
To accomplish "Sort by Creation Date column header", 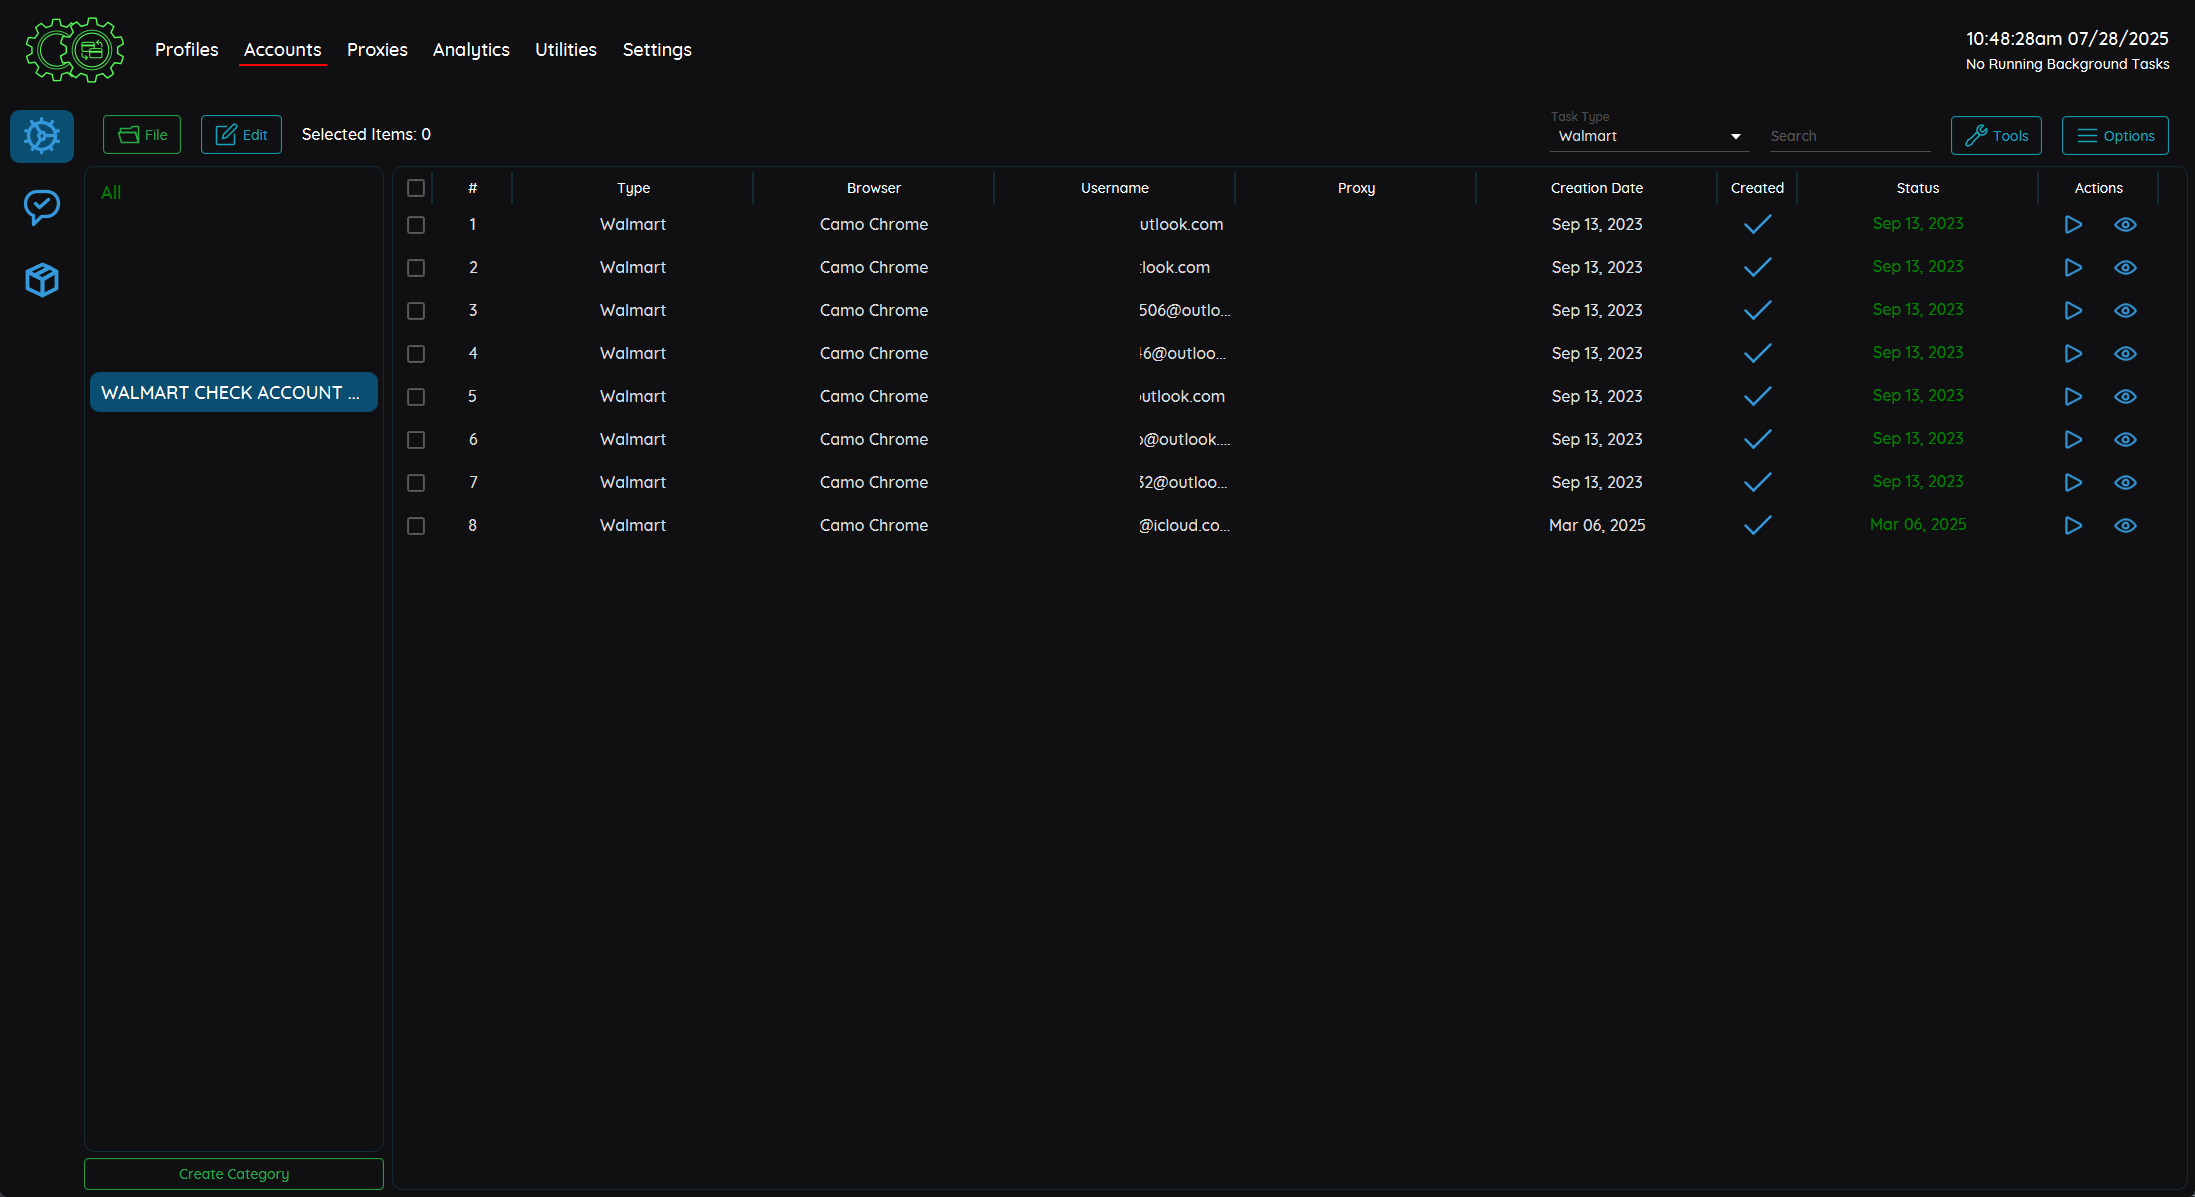I will click(x=1597, y=188).
